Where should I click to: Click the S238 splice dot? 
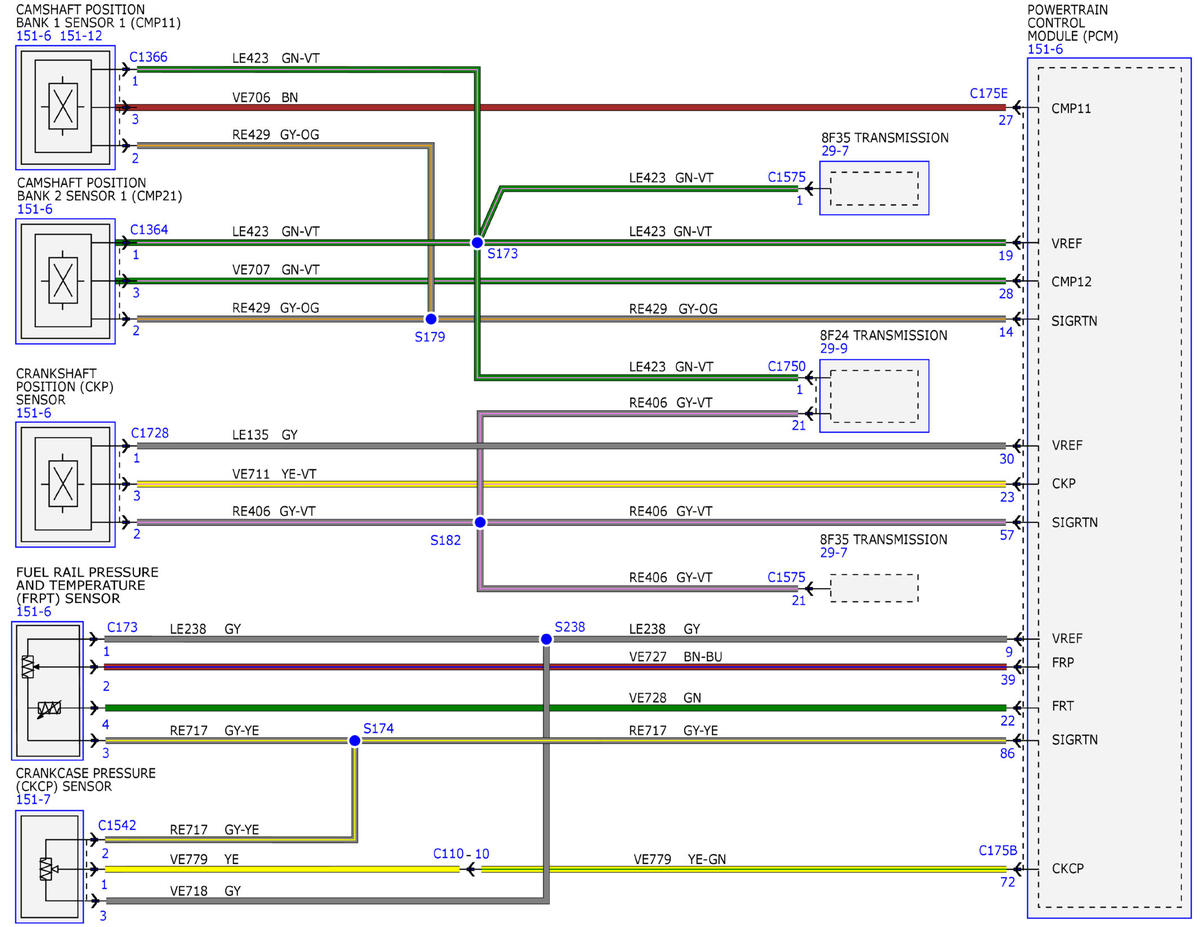(546, 639)
